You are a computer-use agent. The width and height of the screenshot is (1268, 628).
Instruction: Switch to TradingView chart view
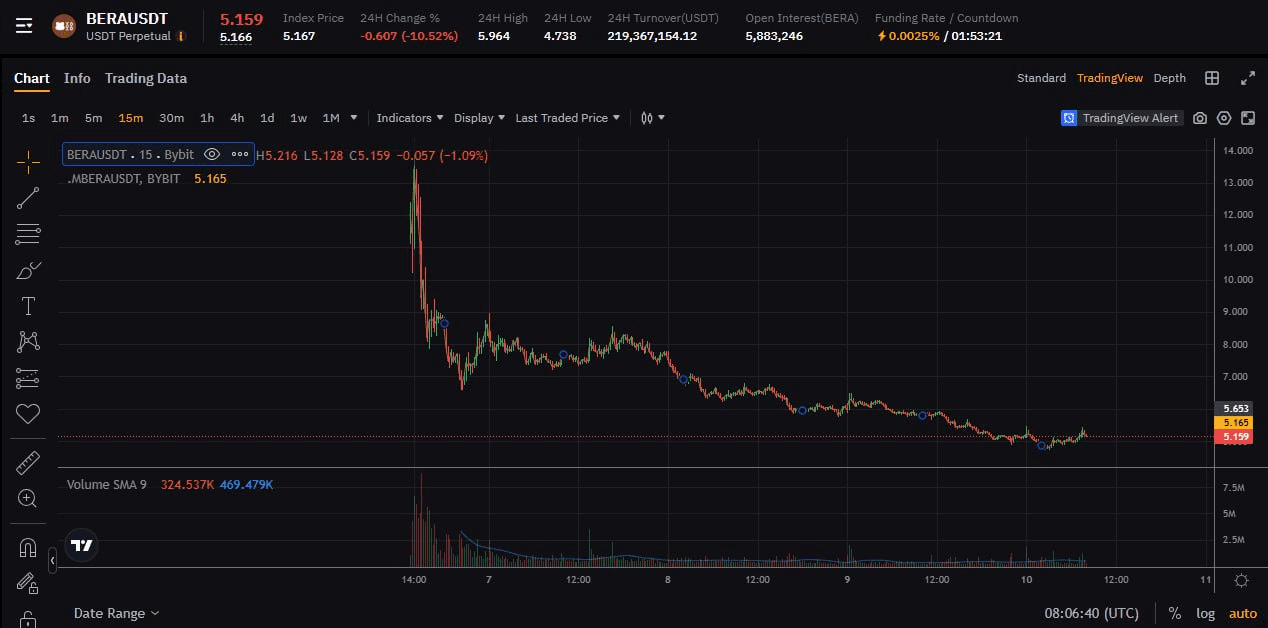(x=1110, y=78)
